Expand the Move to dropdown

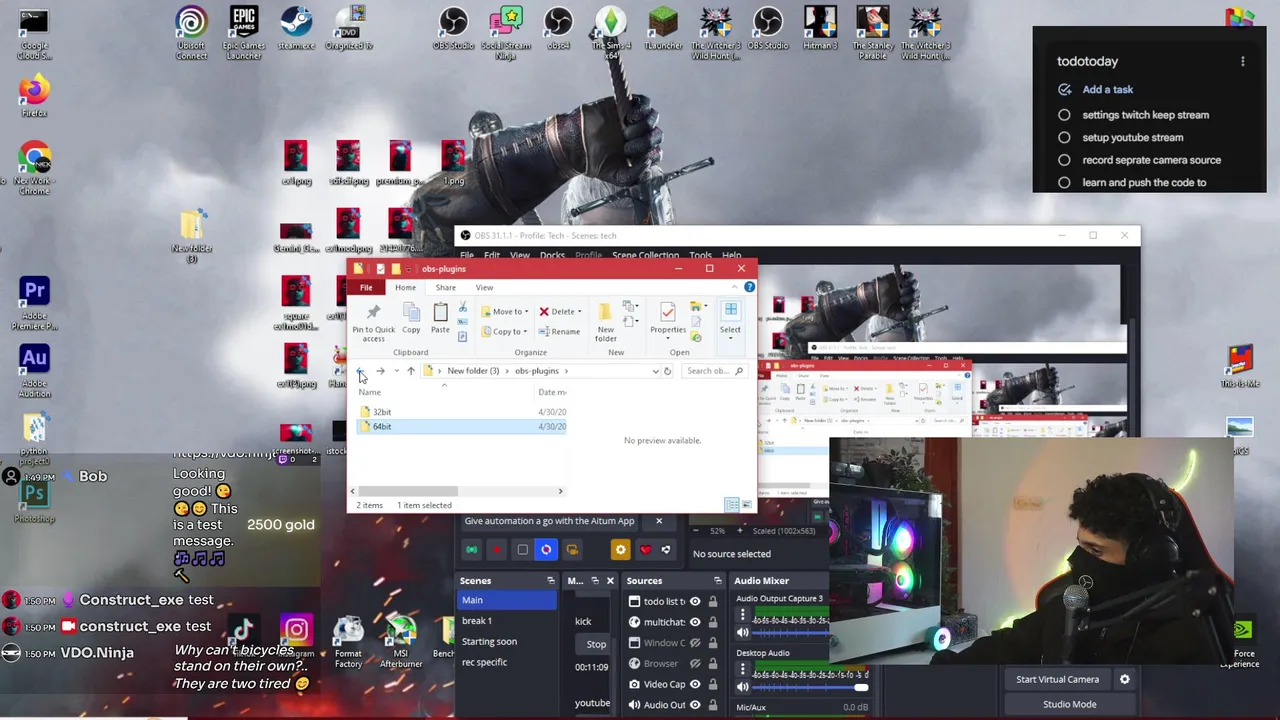point(526,312)
